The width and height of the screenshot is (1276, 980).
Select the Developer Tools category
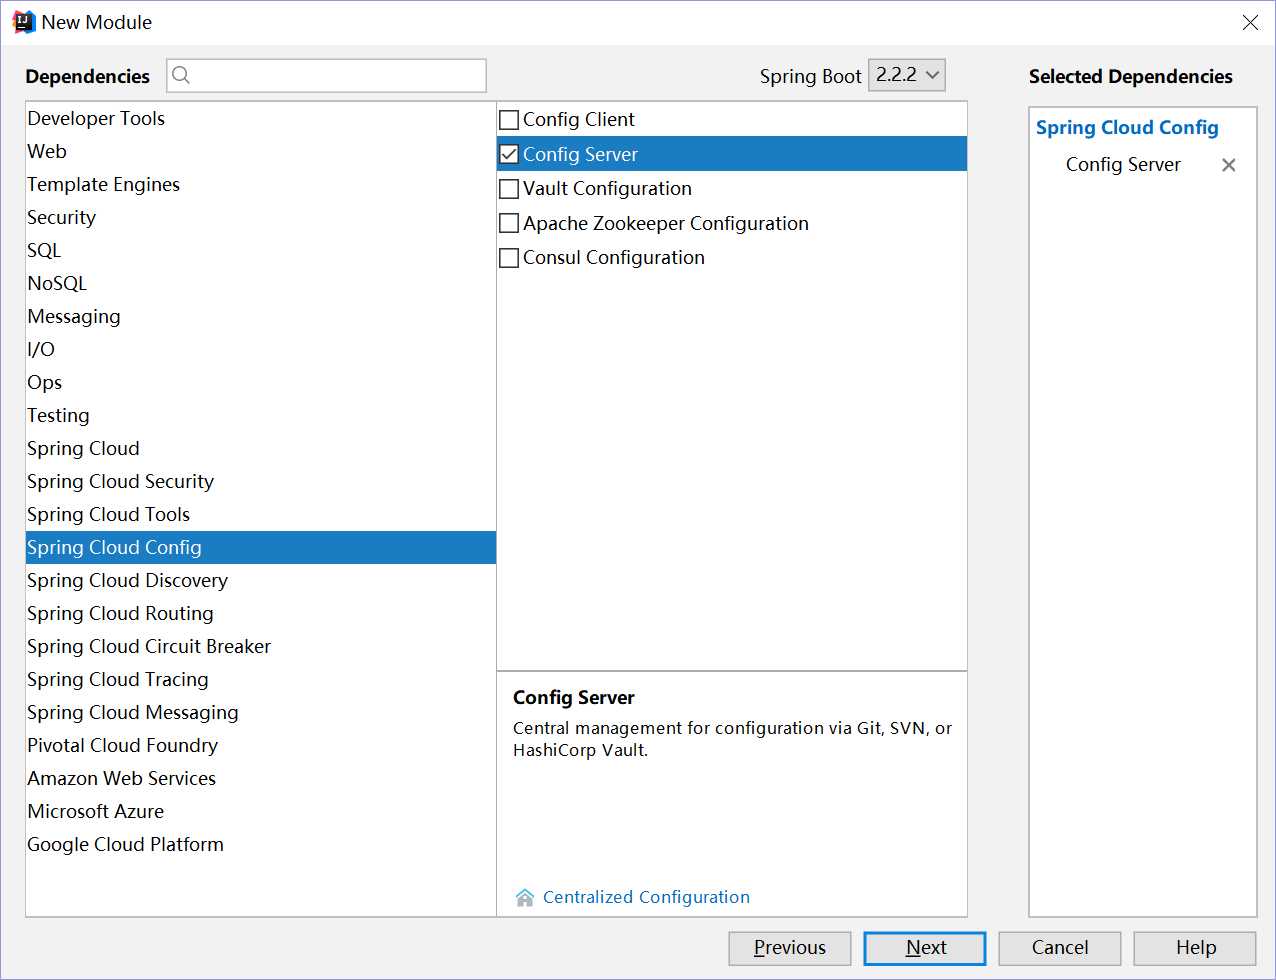(x=261, y=118)
